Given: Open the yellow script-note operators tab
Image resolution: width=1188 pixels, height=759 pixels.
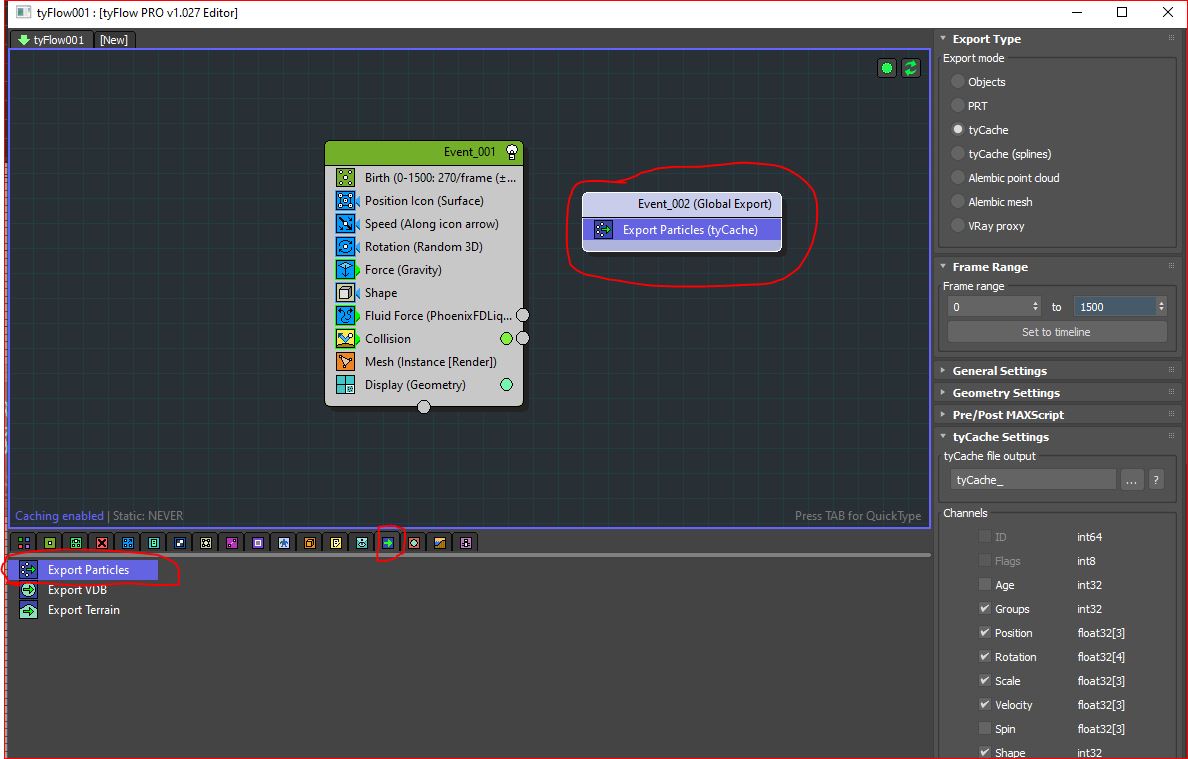Looking at the screenshot, I should (336, 543).
